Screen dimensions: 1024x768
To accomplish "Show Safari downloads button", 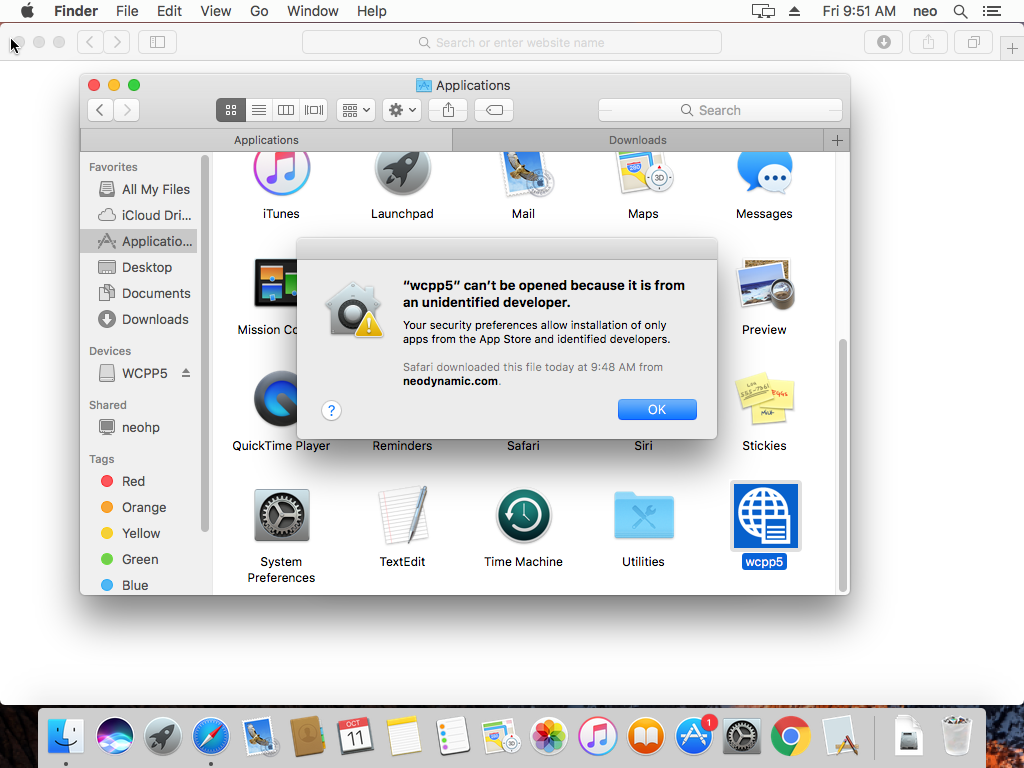I will [x=884, y=42].
